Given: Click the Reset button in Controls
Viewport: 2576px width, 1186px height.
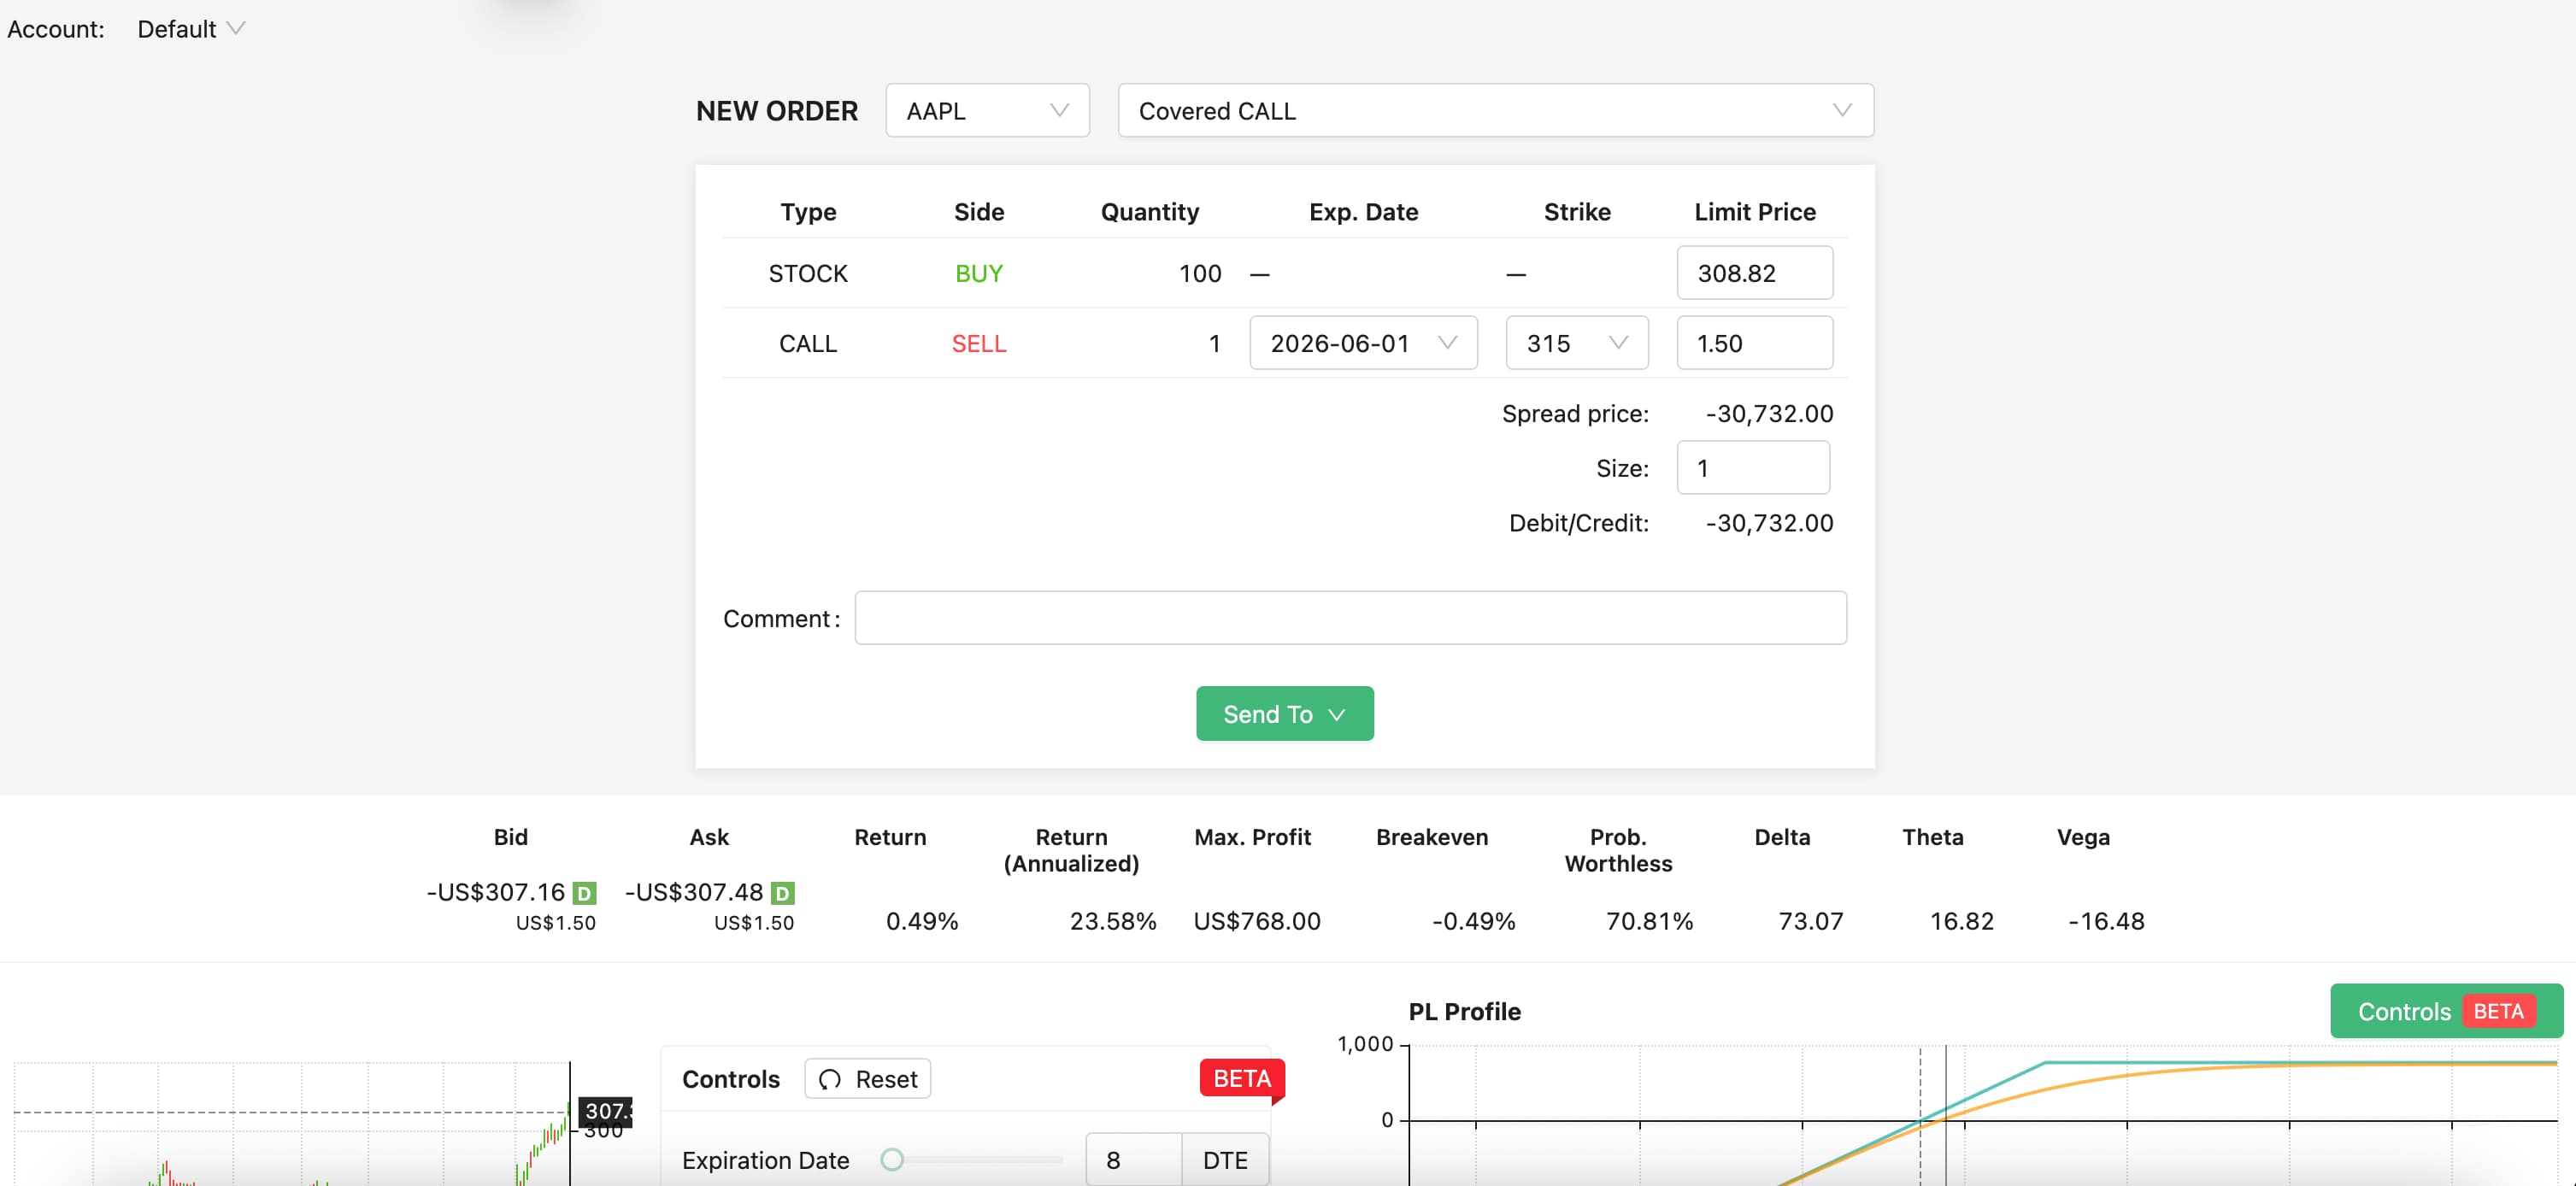Looking at the screenshot, I should point(867,1079).
